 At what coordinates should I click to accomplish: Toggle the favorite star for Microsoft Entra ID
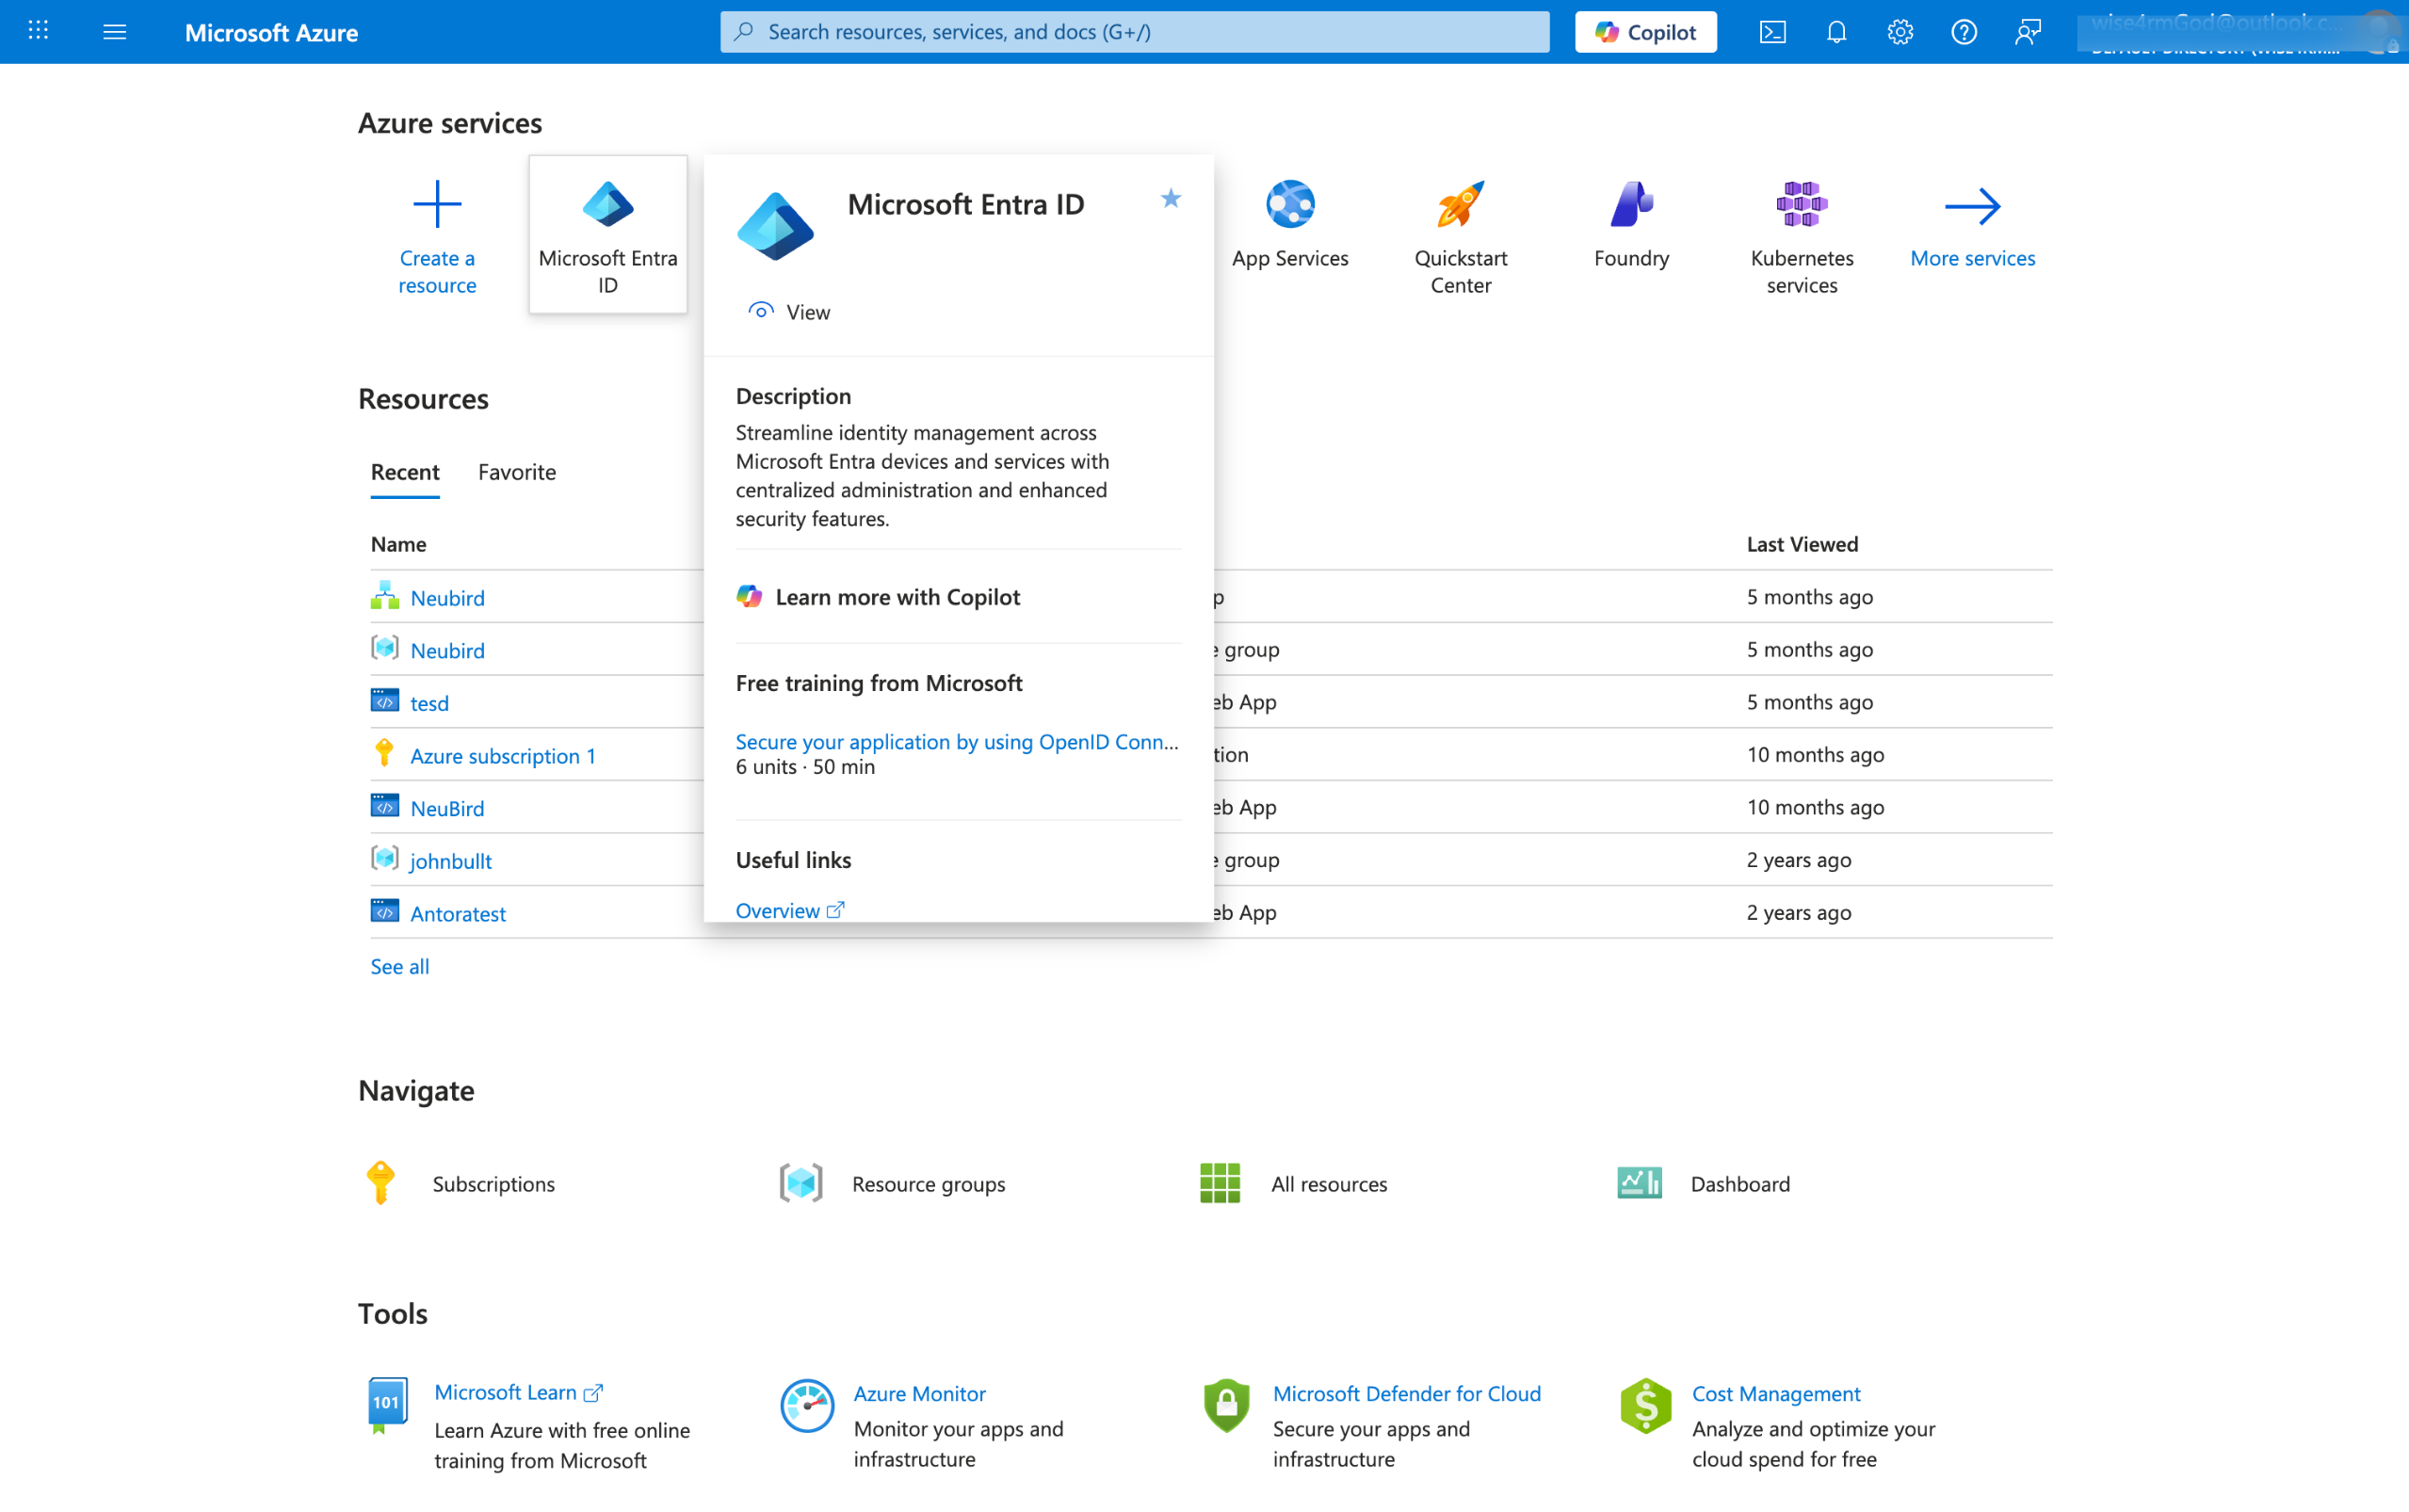coord(1170,199)
